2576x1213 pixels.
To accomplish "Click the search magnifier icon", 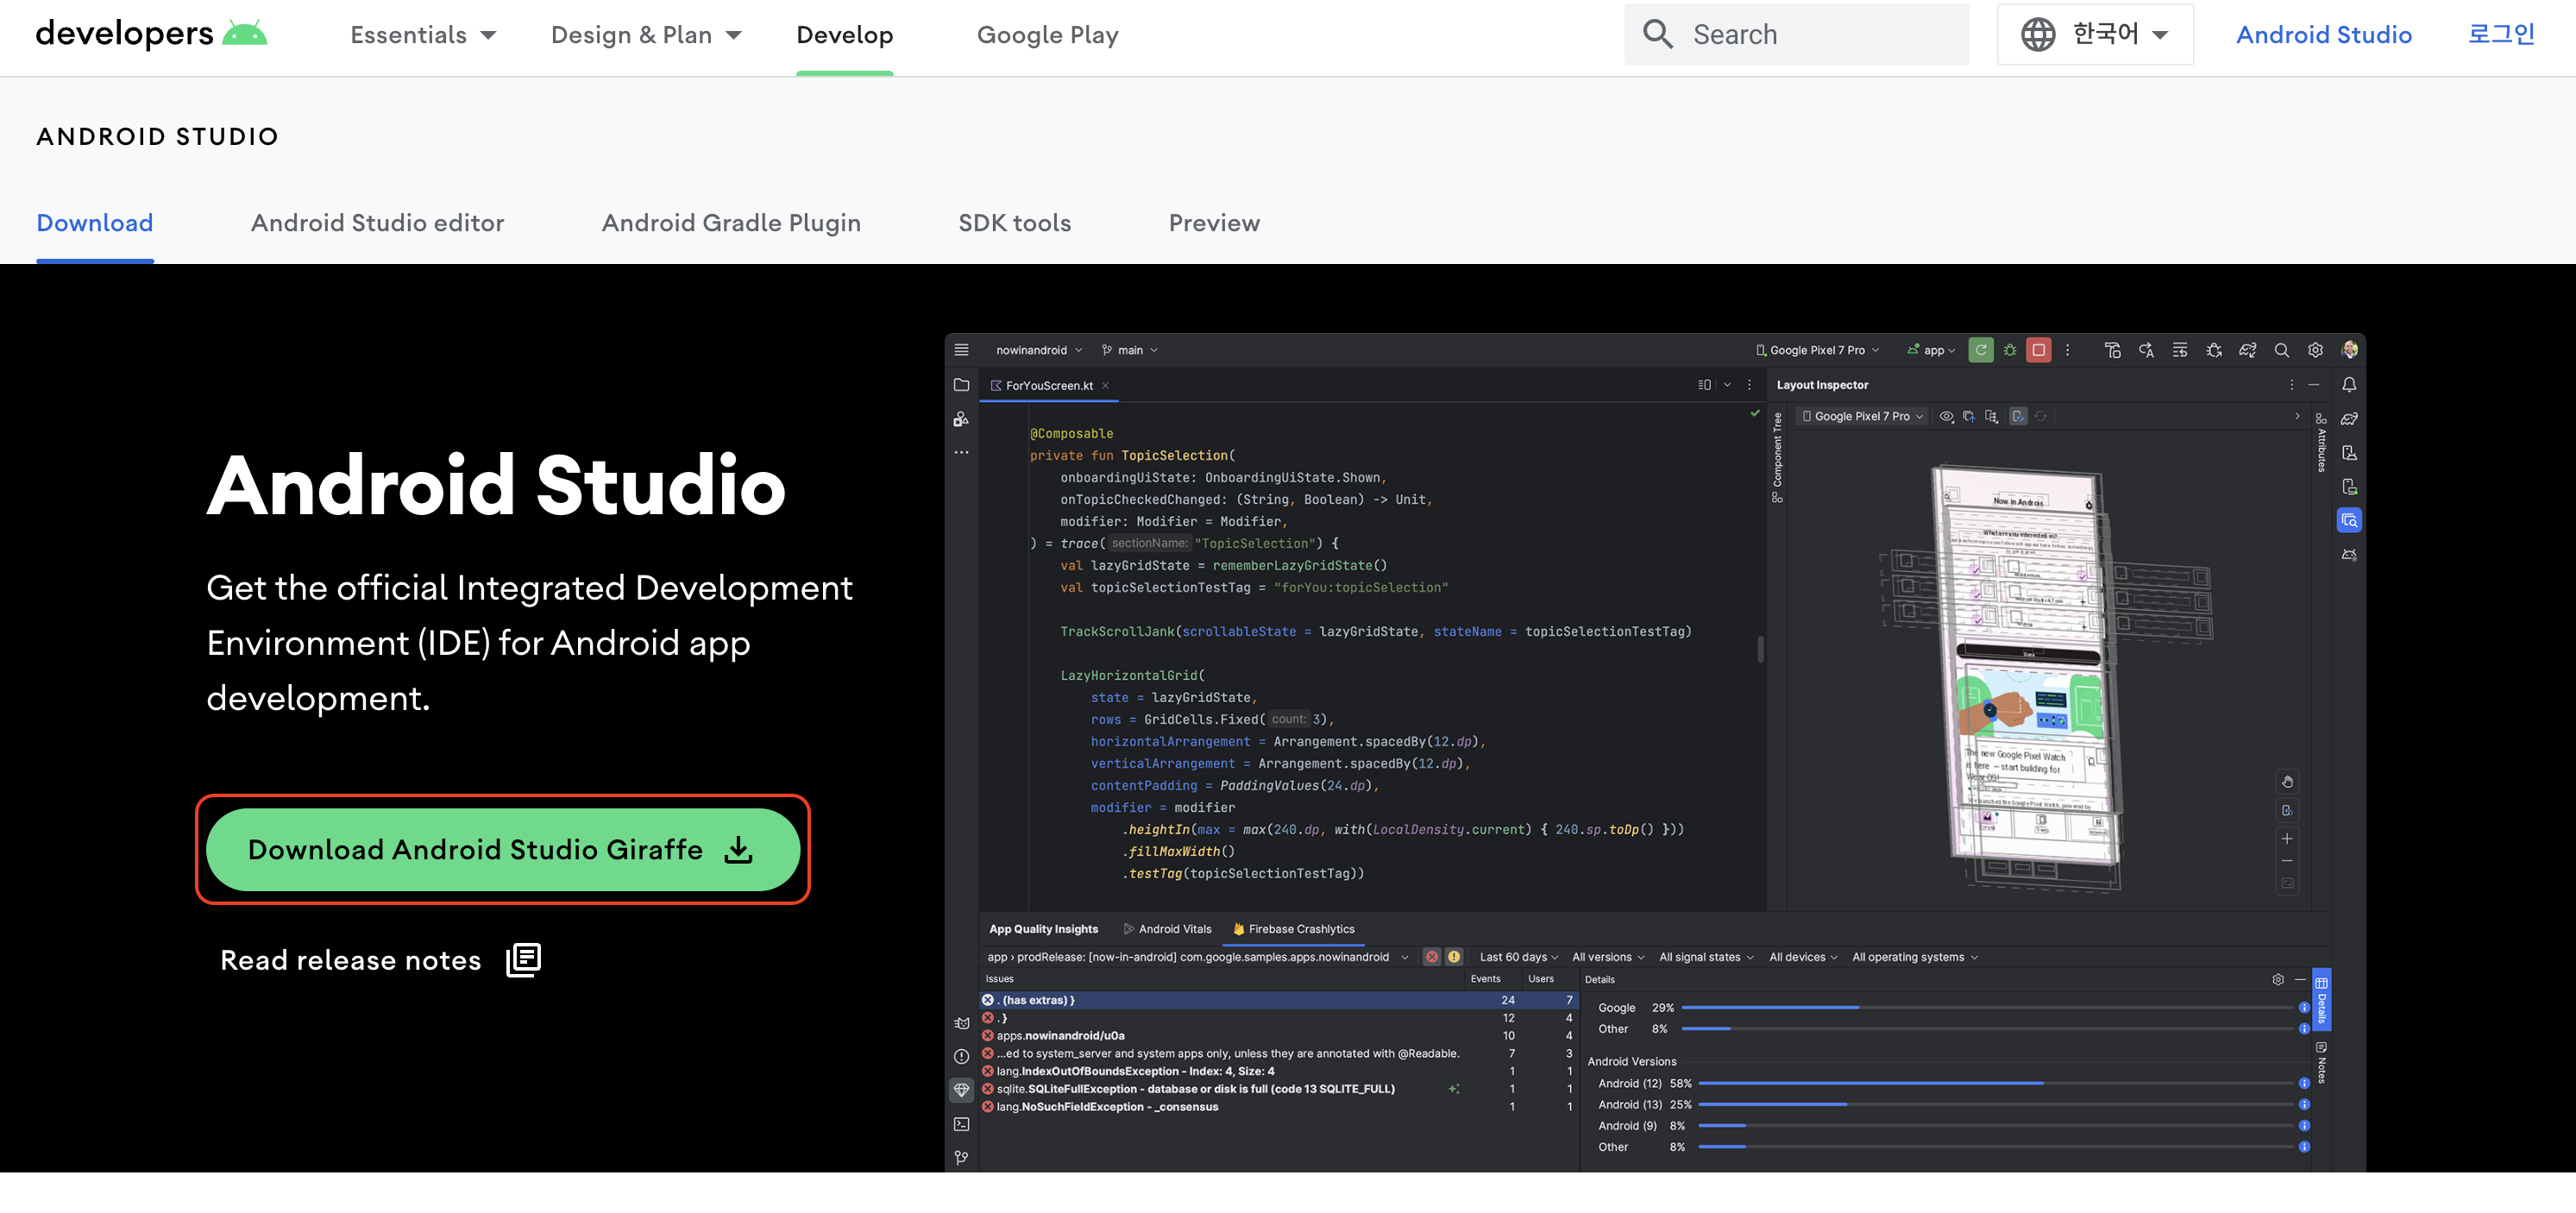I will (1657, 34).
